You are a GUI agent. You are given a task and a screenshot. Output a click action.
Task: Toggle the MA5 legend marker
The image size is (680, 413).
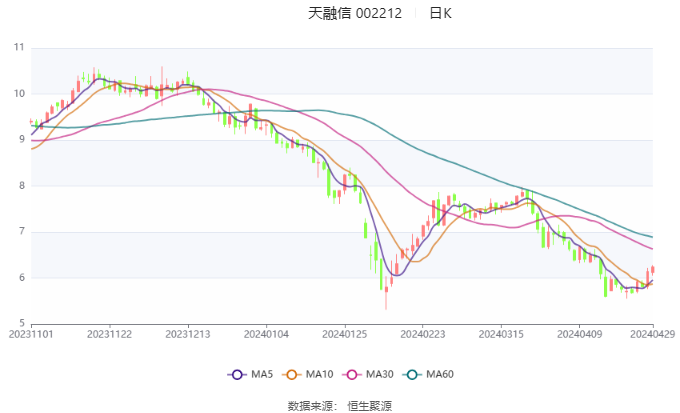[x=237, y=374]
